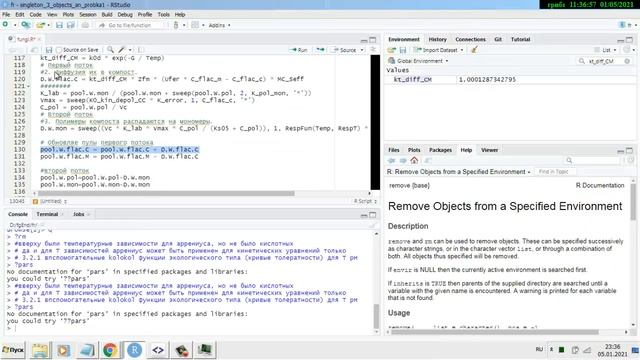Screen dimensions: 640x360
Task: Open the Import Dataset dropdown
Action: click(438, 50)
